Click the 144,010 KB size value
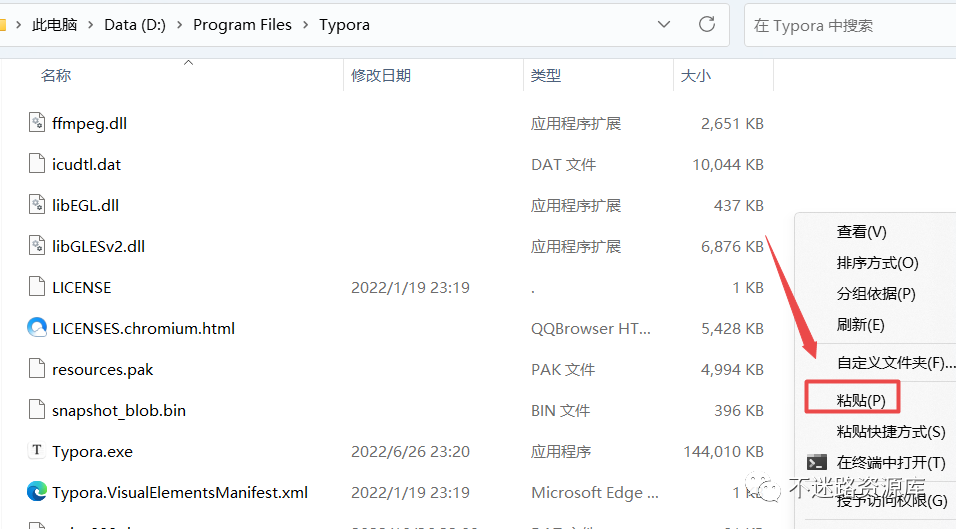Image resolution: width=956 pixels, height=529 pixels. coord(724,452)
